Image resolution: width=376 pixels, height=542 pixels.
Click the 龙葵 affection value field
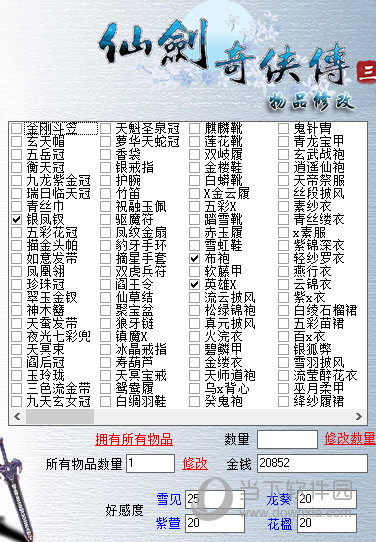tap(327, 499)
